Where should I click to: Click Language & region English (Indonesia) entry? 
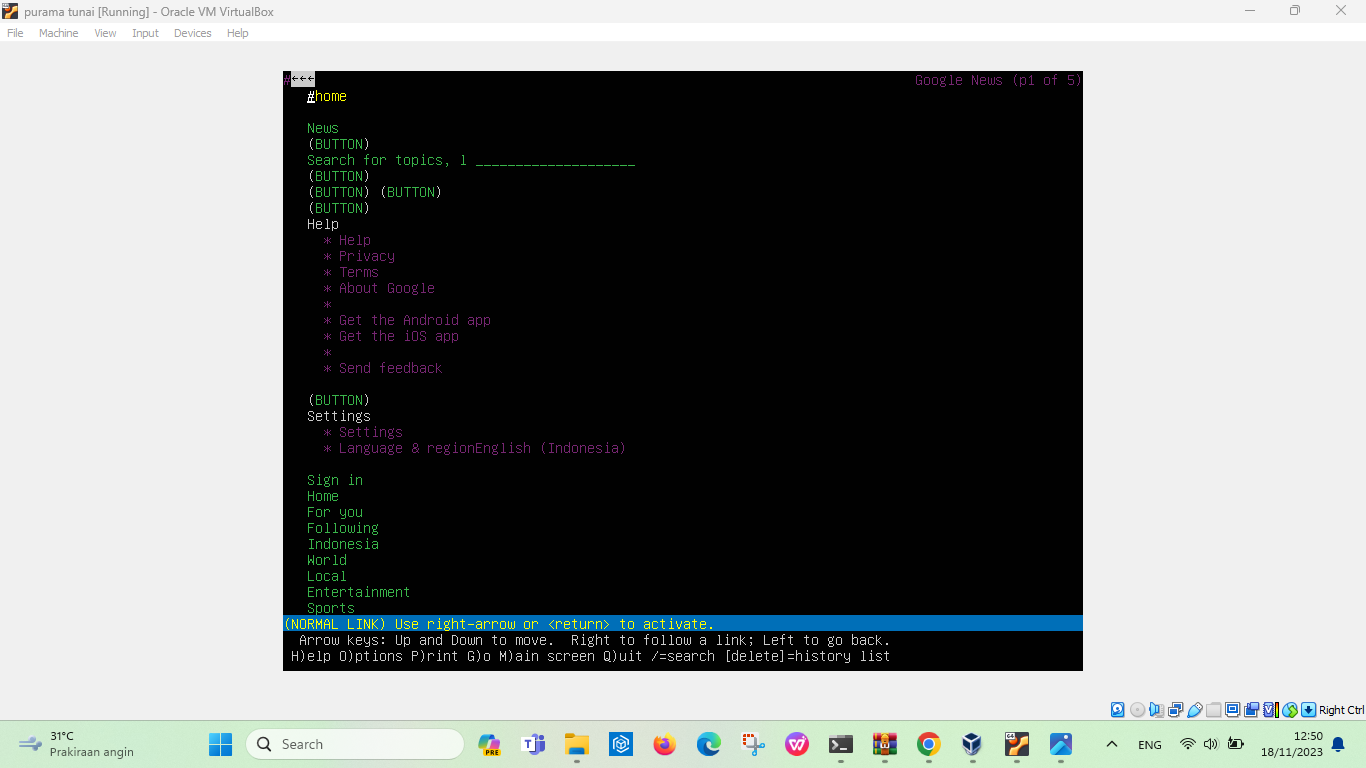483,448
